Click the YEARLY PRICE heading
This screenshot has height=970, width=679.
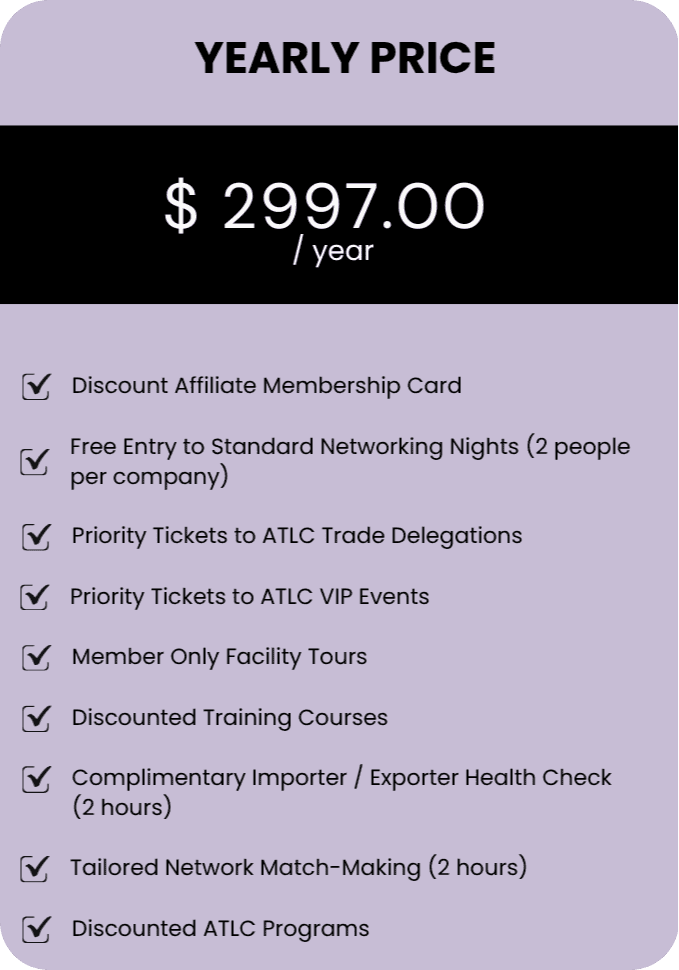click(x=345, y=59)
